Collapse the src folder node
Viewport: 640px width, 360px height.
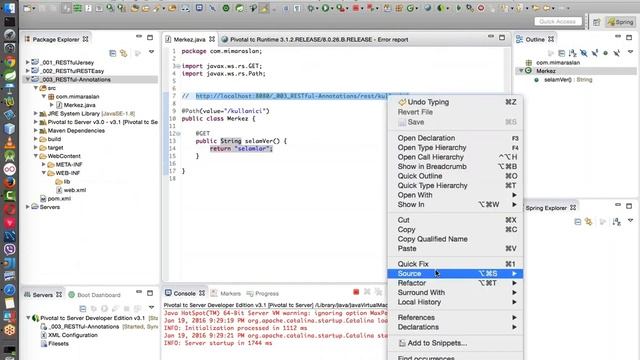click(36, 88)
